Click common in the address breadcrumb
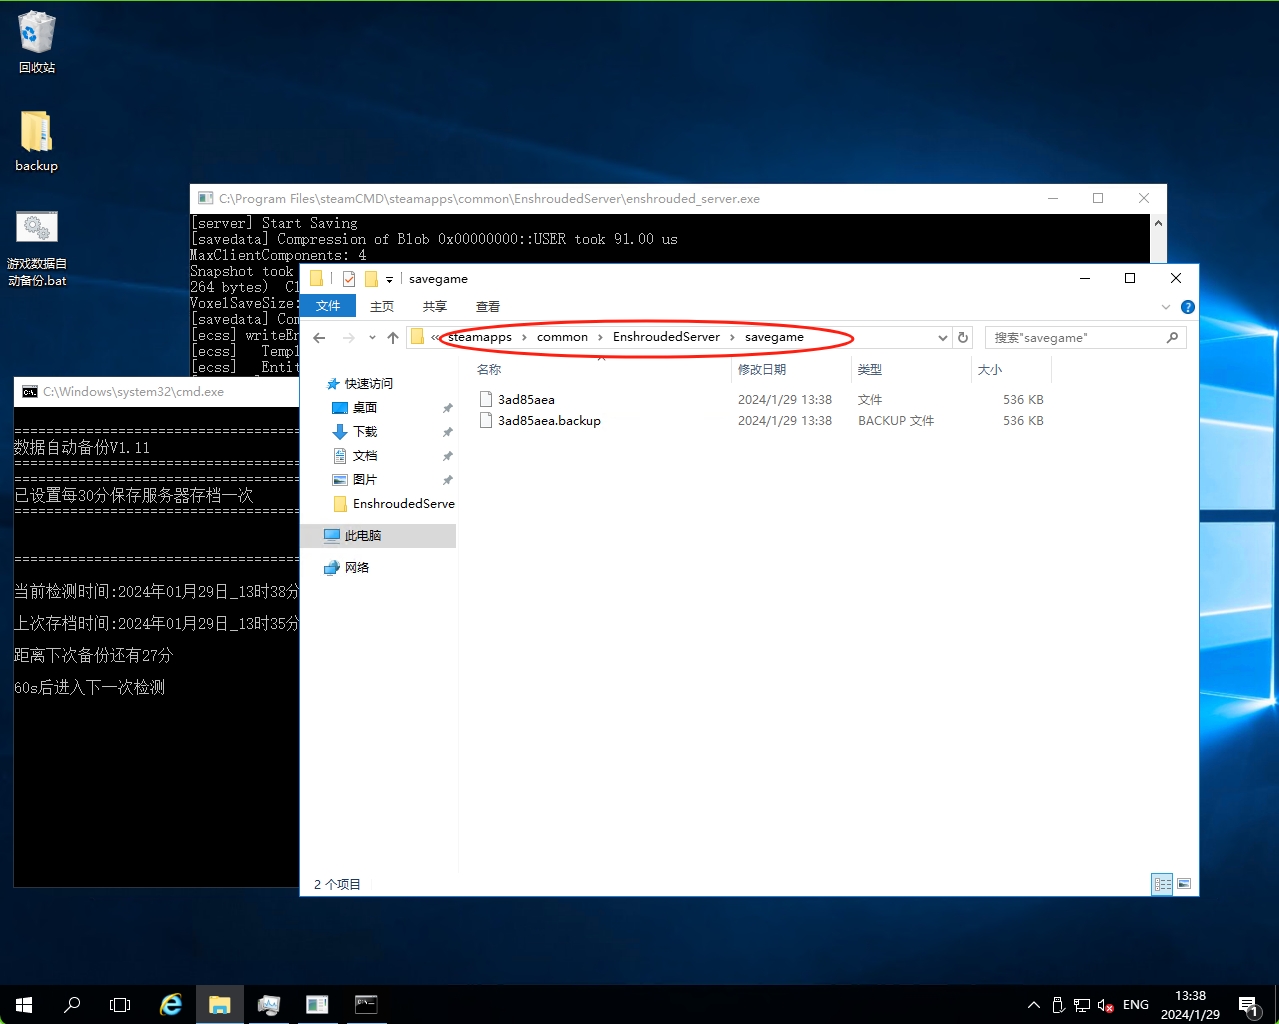This screenshot has height=1024, width=1279. pyautogui.click(x=562, y=337)
